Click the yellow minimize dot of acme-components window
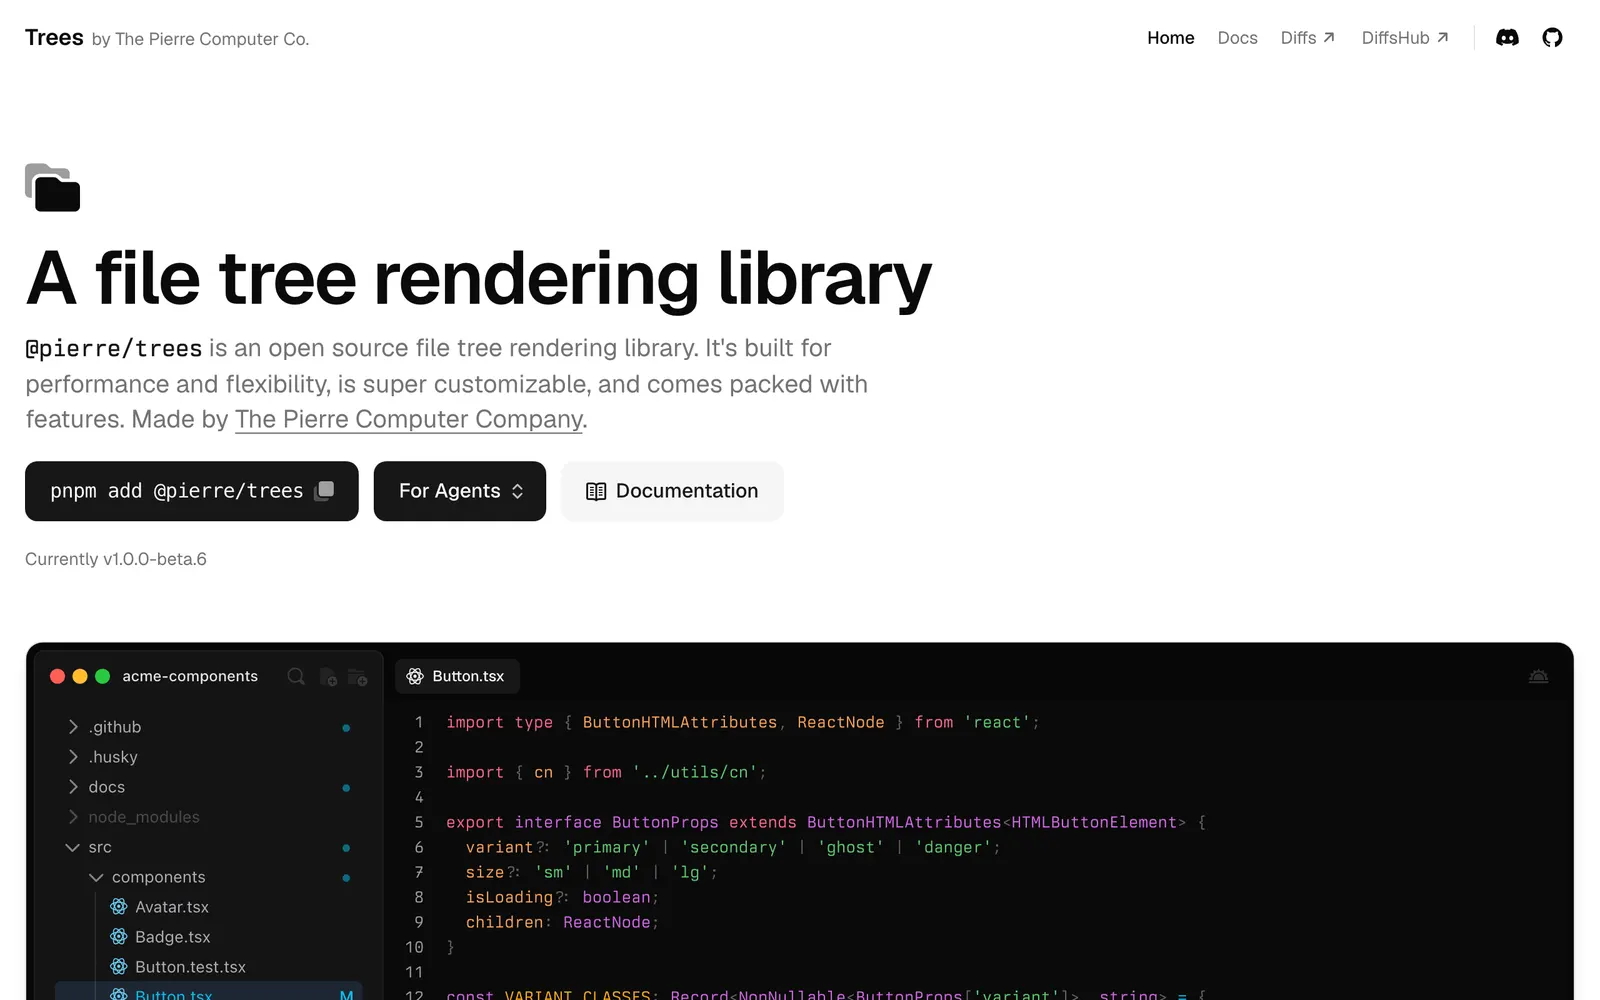Viewport: 1600px width, 1000px height. click(x=80, y=677)
